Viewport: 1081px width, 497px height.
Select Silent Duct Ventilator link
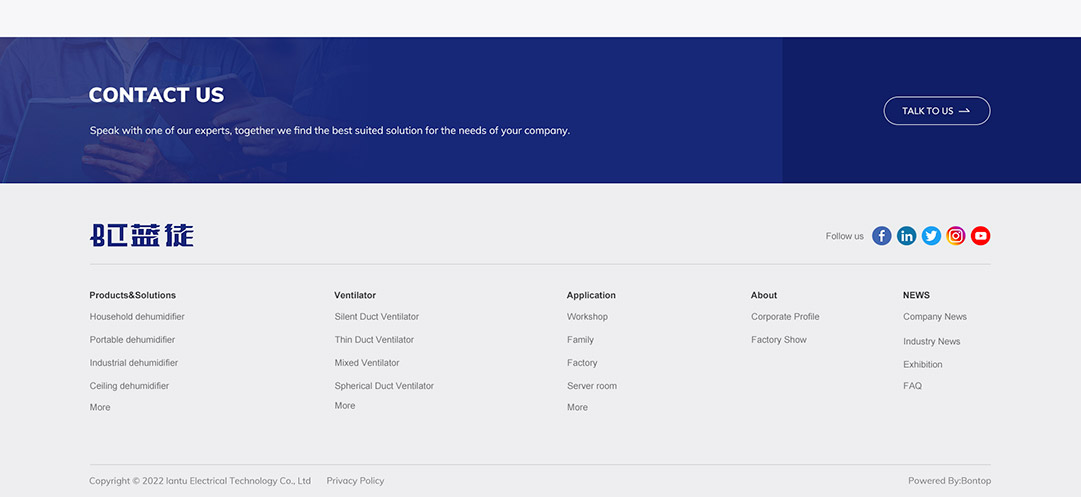[376, 317]
